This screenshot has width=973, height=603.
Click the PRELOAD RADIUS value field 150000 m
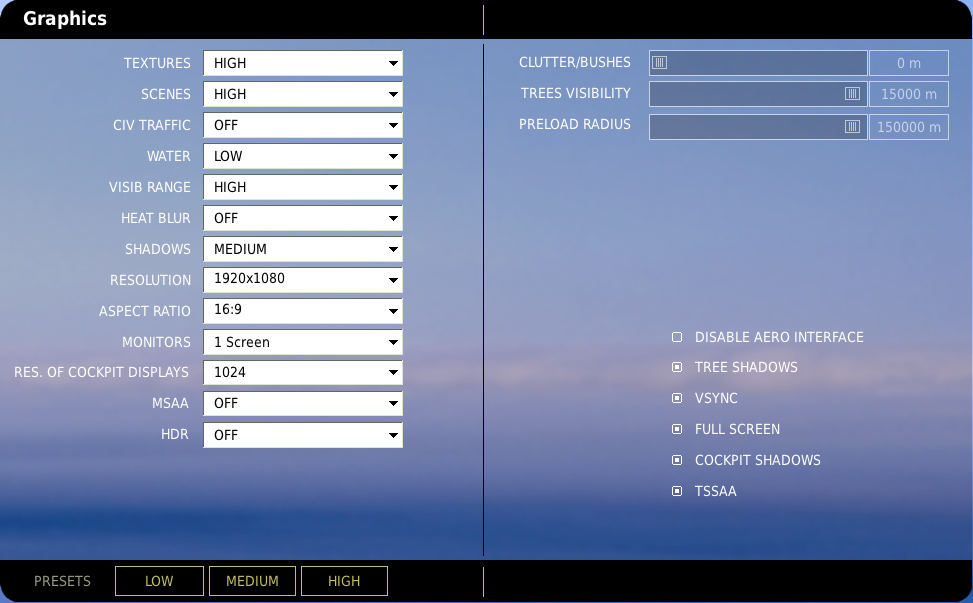pos(909,127)
